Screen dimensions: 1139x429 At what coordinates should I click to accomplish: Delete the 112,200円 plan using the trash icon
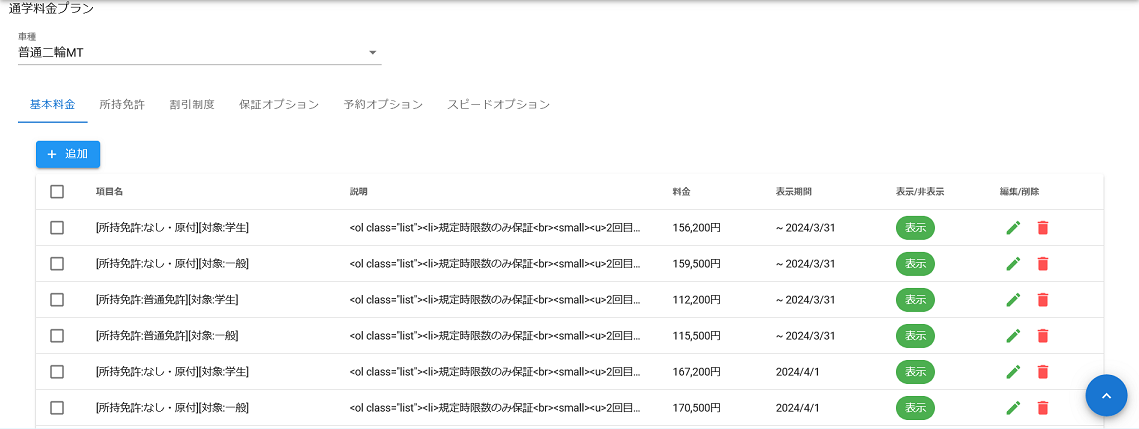pyautogui.click(x=1043, y=300)
